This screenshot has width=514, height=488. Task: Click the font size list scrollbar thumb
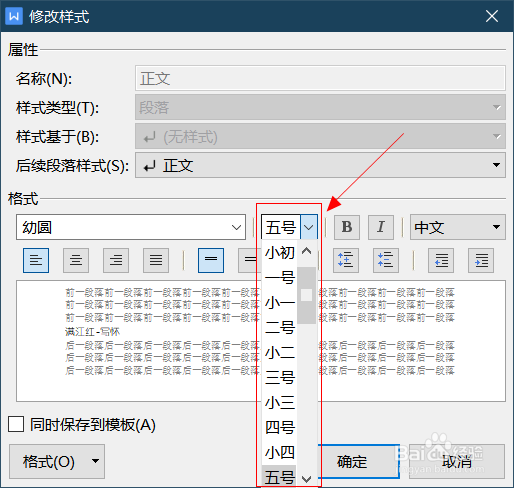(x=306, y=295)
